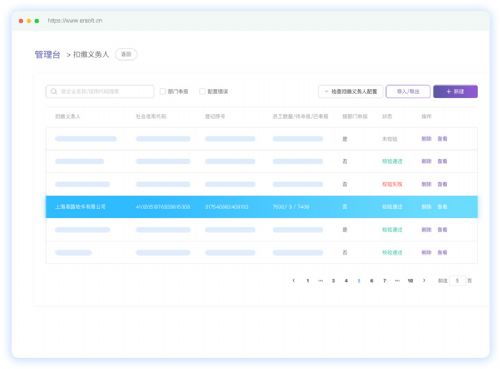This screenshot has width=500, height=369.
Task: Select page 10 in the pagination
Action: click(x=410, y=281)
